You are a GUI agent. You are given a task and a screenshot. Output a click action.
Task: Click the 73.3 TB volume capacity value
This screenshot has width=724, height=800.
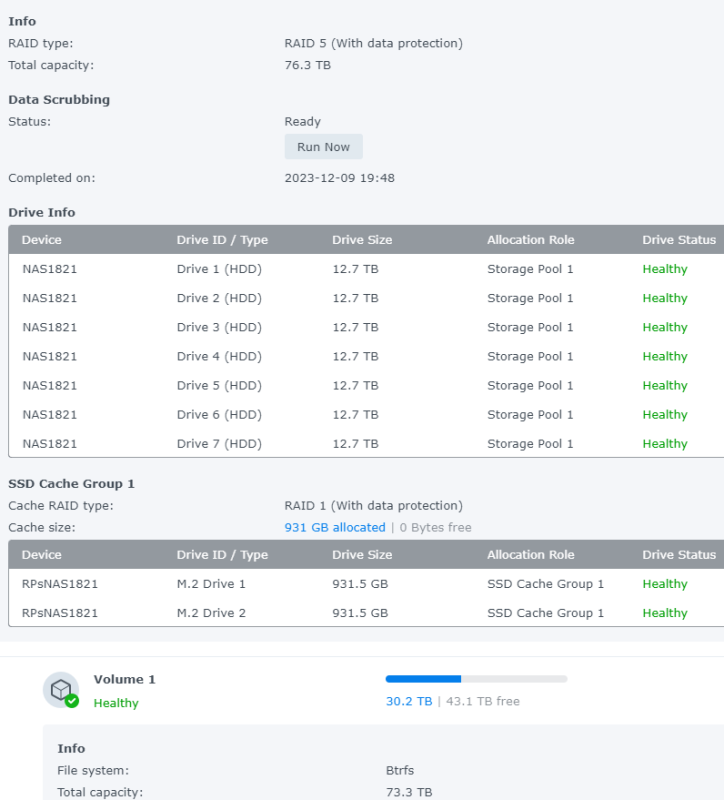pos(409,792)
